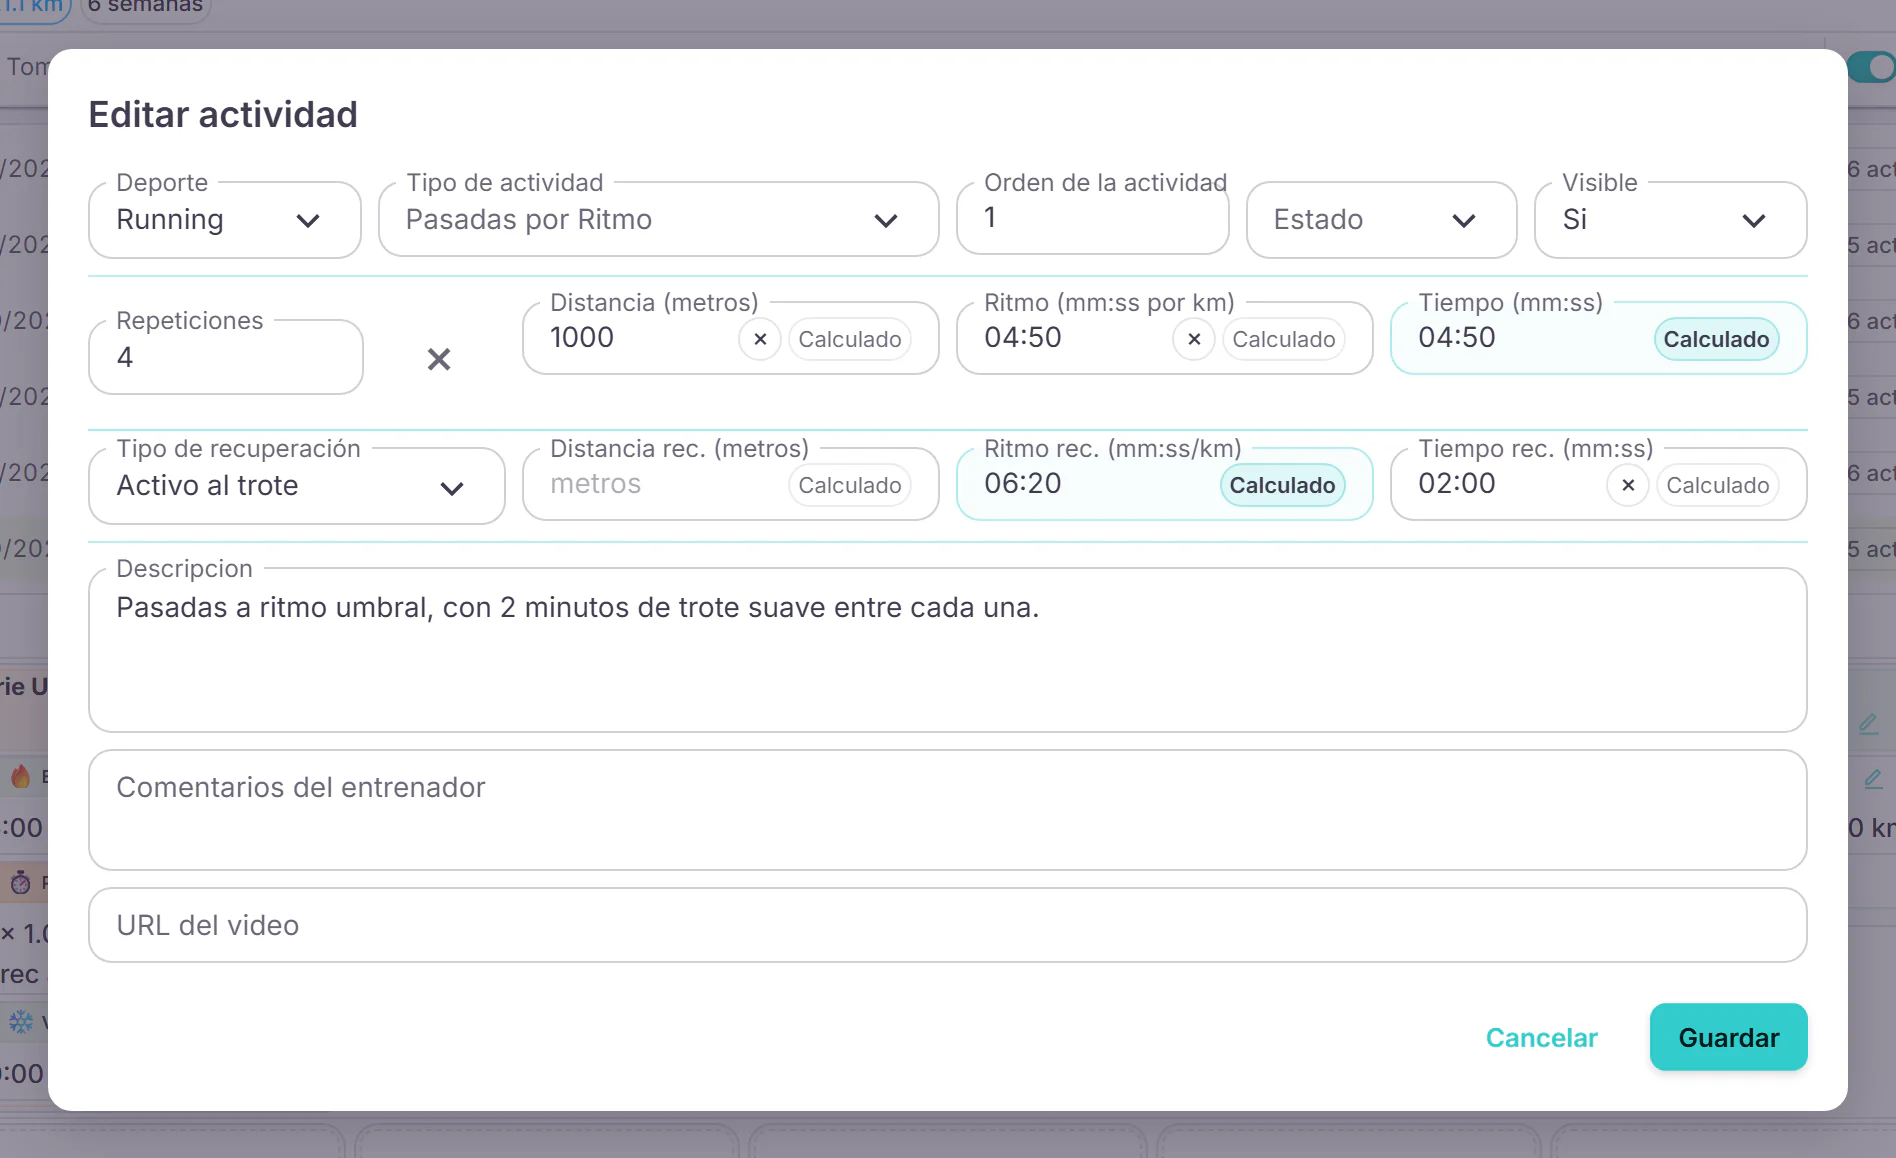Click the URL del video field
Viewport: 1896px width, 1158px height.
[948, 925]
